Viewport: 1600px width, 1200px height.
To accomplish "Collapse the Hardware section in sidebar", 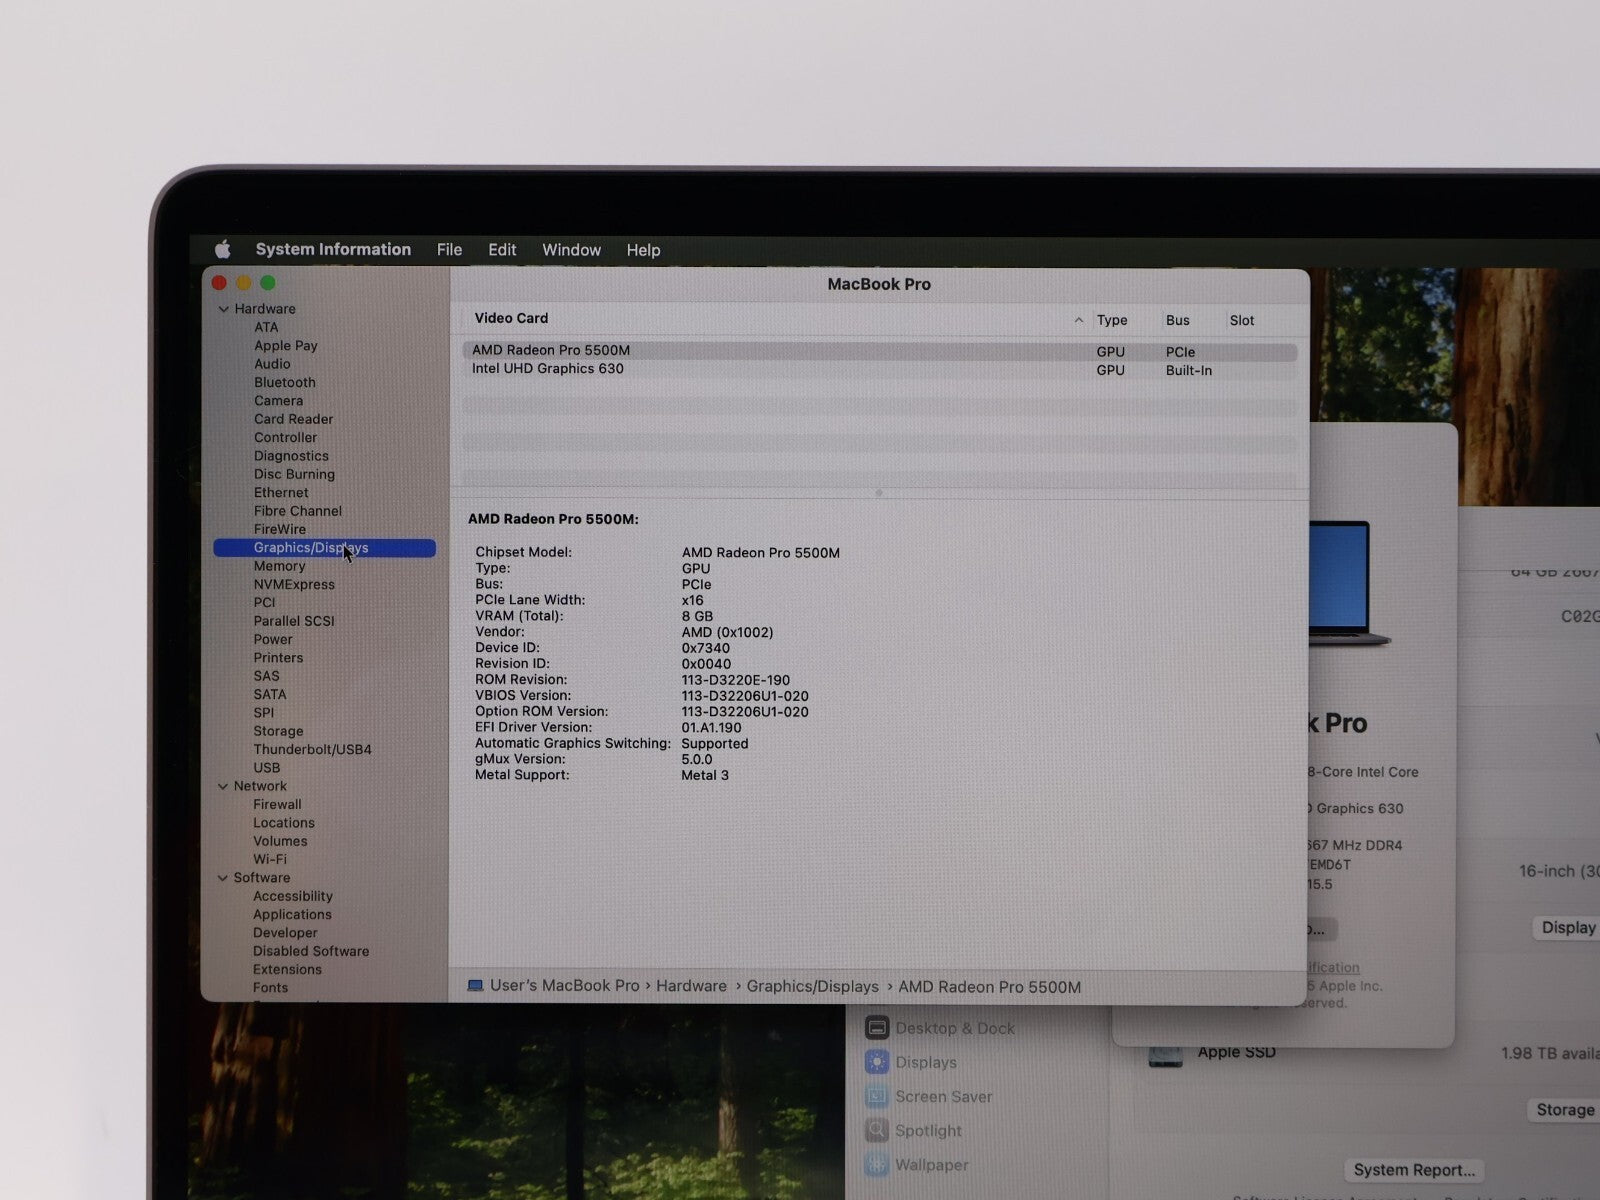I will (x=223, y=309).
